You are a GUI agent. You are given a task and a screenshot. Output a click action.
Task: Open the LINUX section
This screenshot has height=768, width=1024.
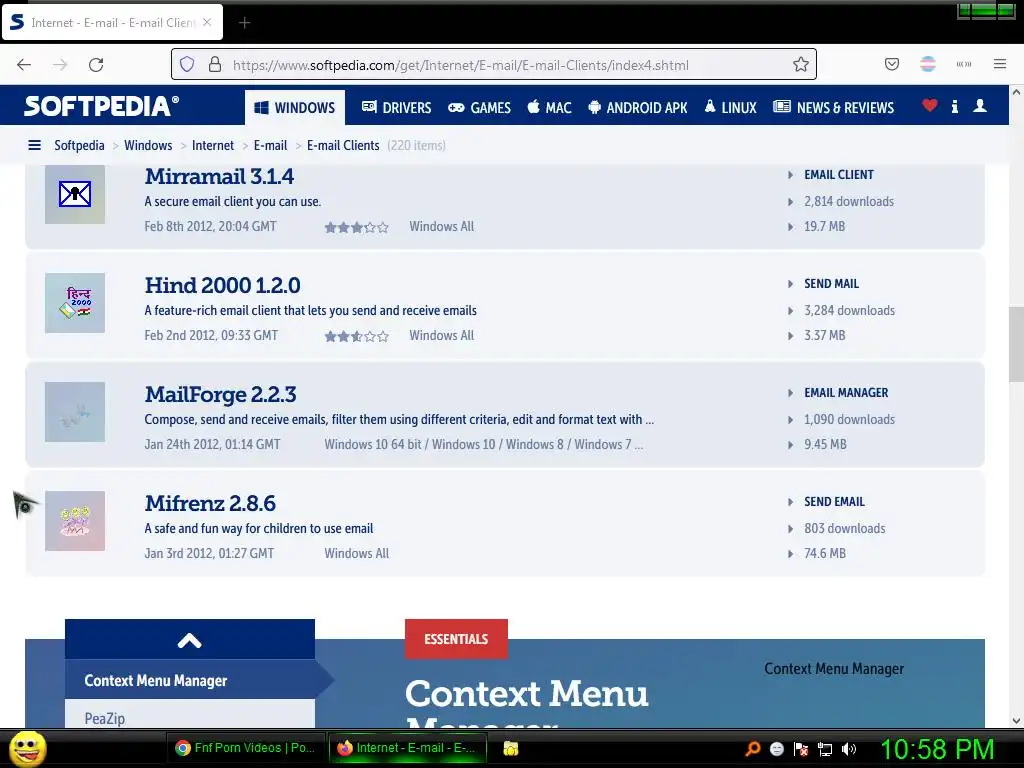[x=730, y=107]
